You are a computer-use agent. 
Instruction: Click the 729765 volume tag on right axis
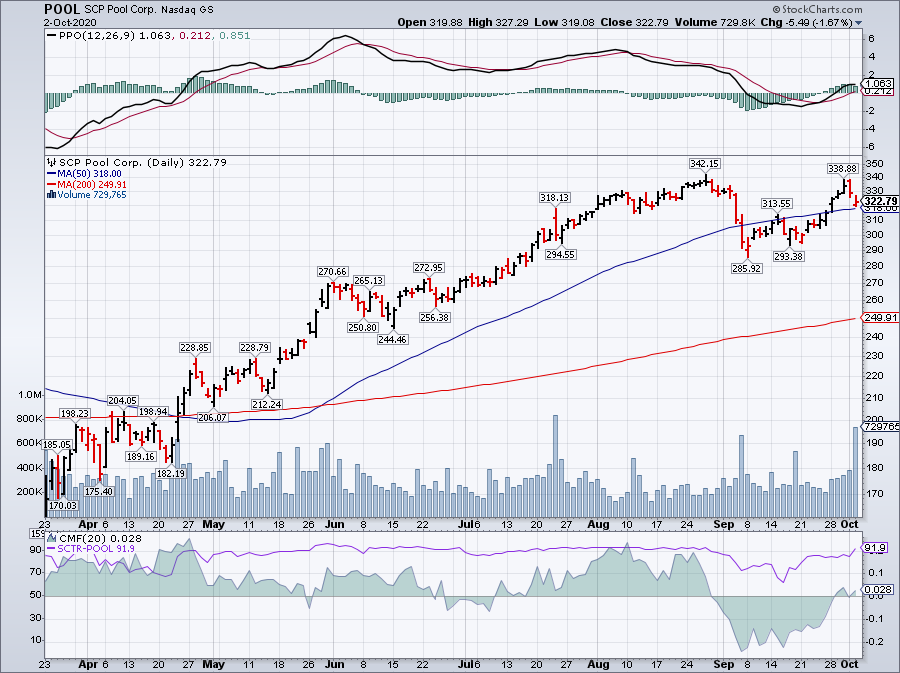(880, 427)
